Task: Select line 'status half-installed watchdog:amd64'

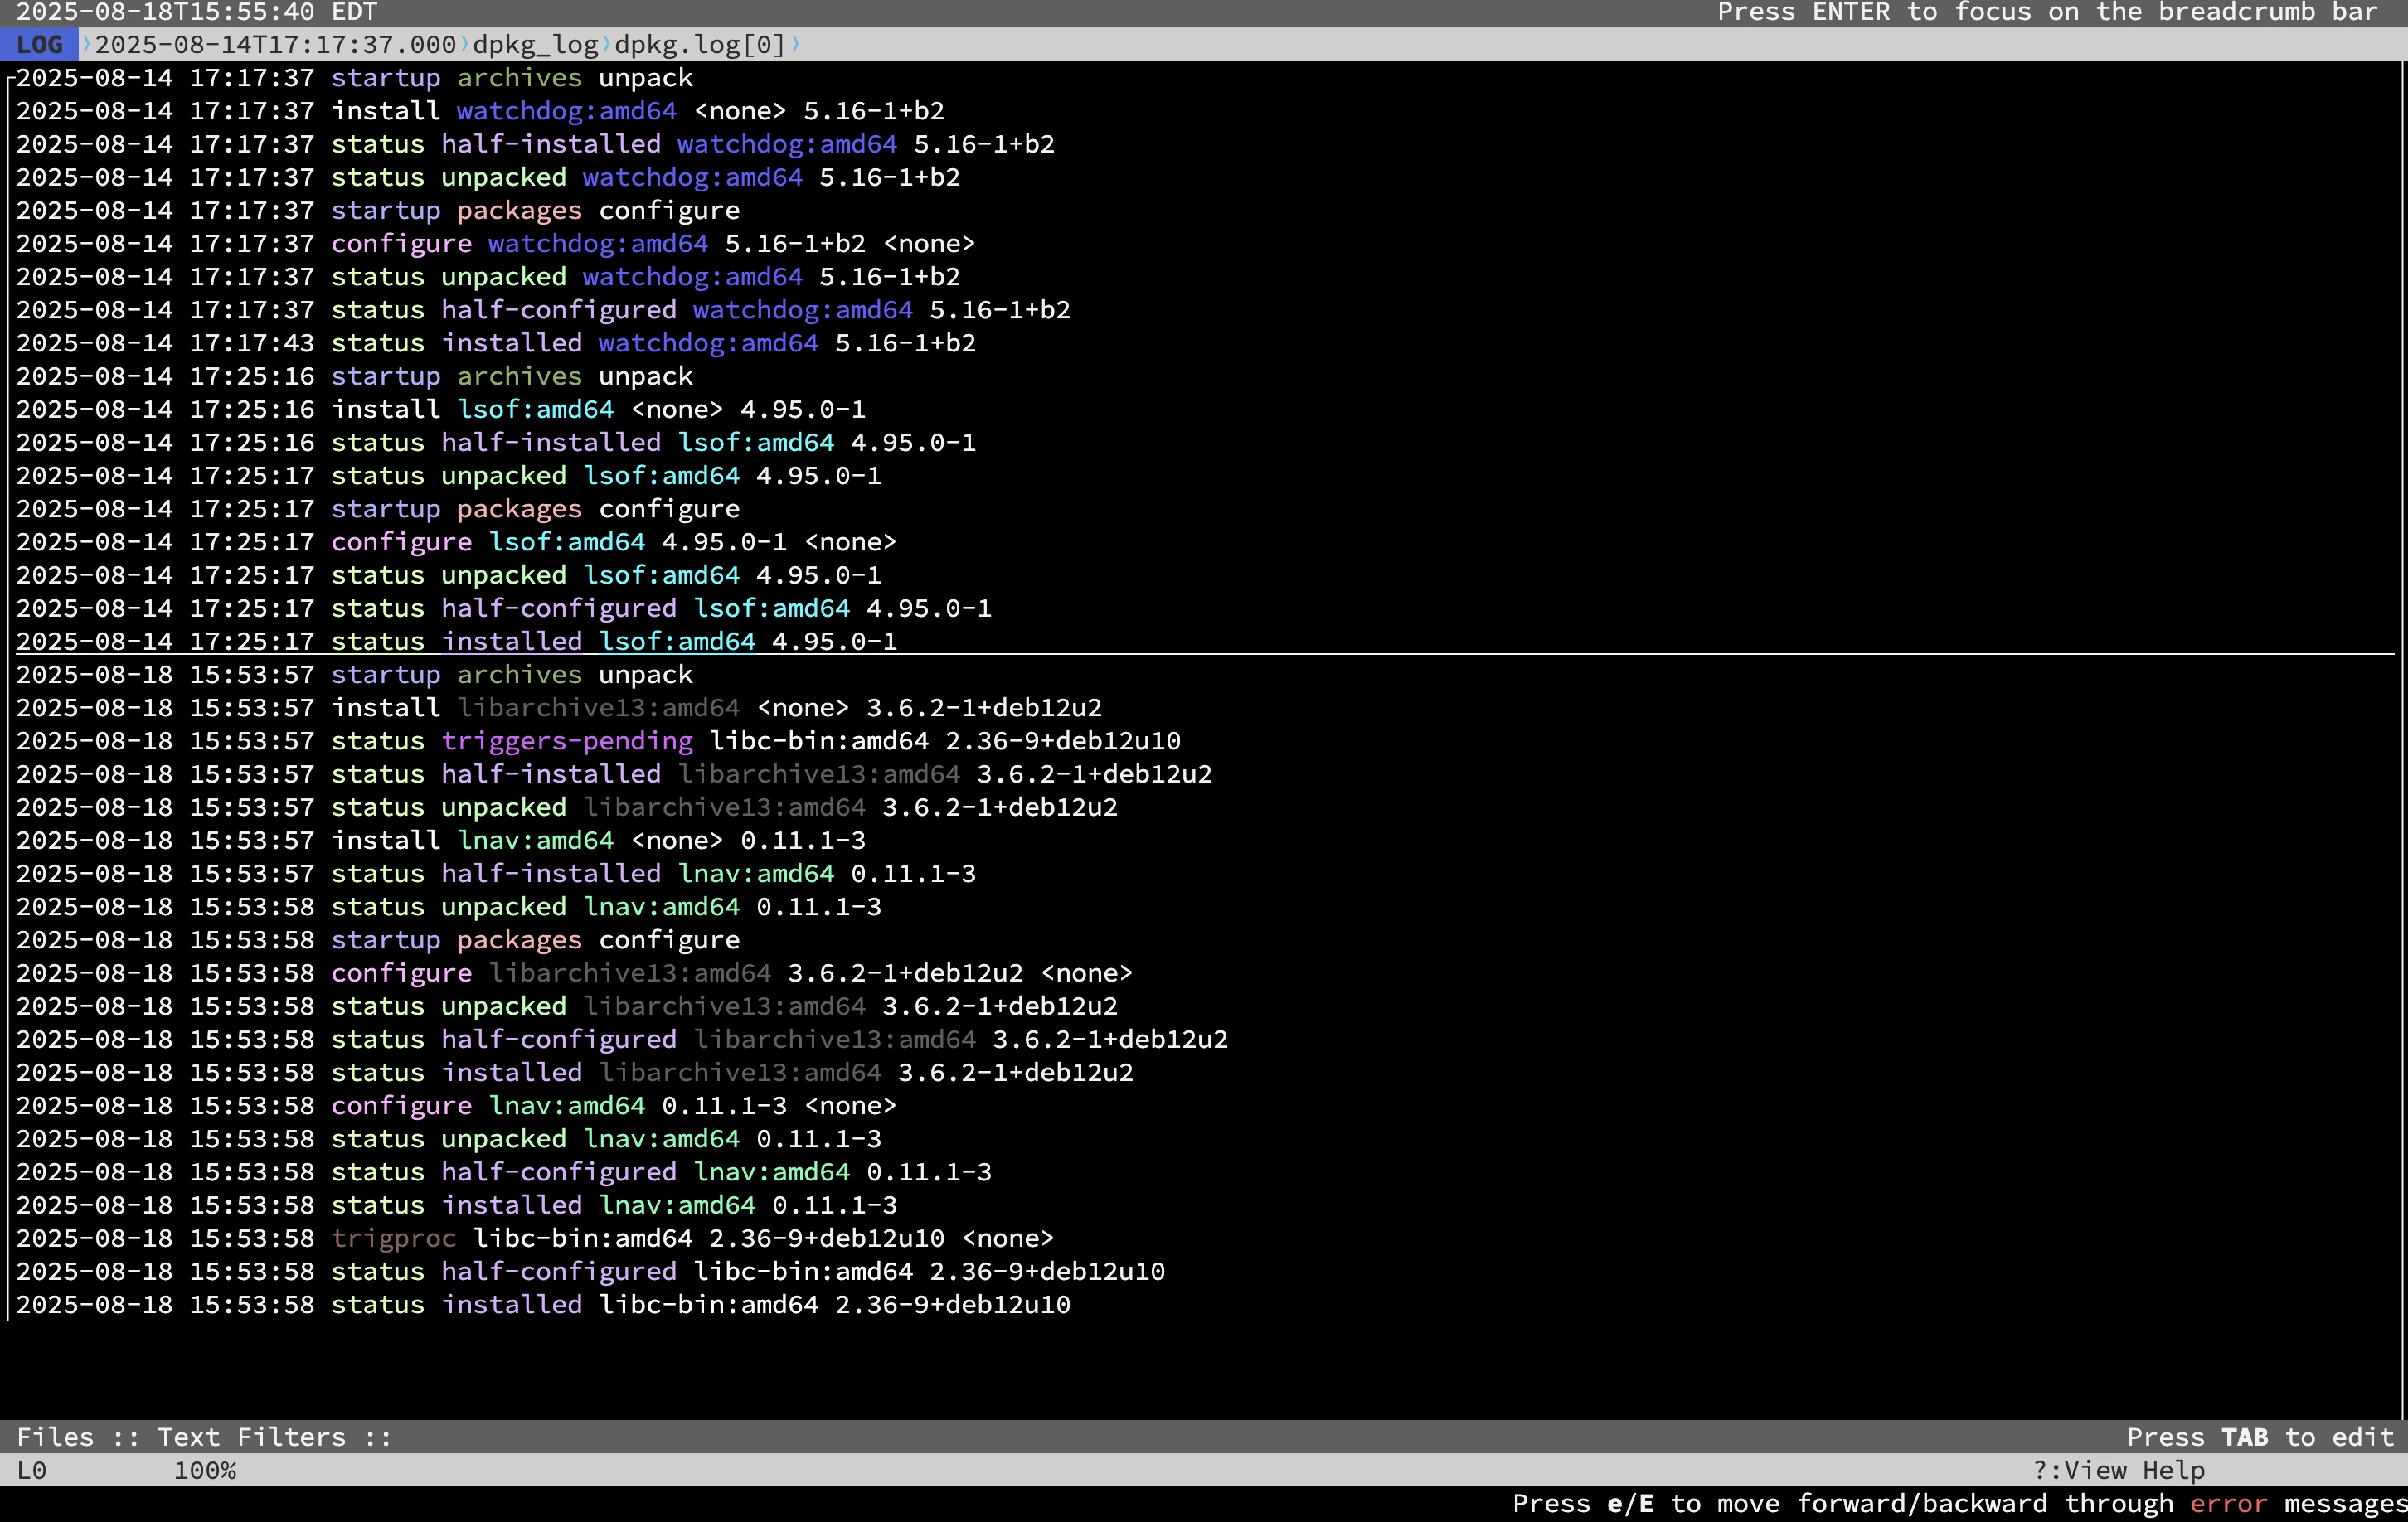Action: point(535,144)
